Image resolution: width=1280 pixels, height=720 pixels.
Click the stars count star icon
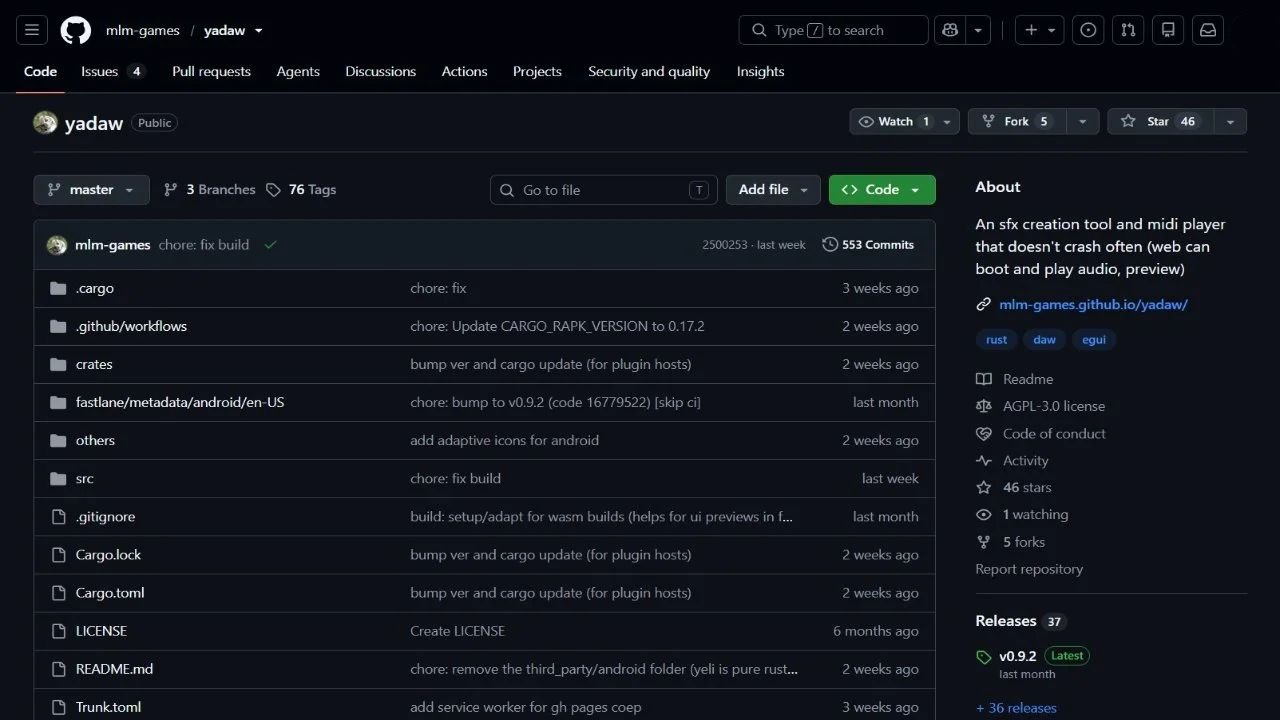[x=984, y=488]
